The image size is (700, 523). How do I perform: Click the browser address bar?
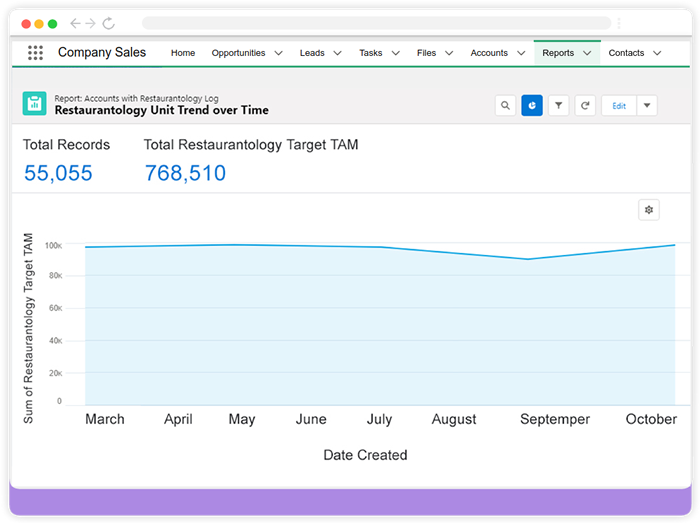click(376, 23)
